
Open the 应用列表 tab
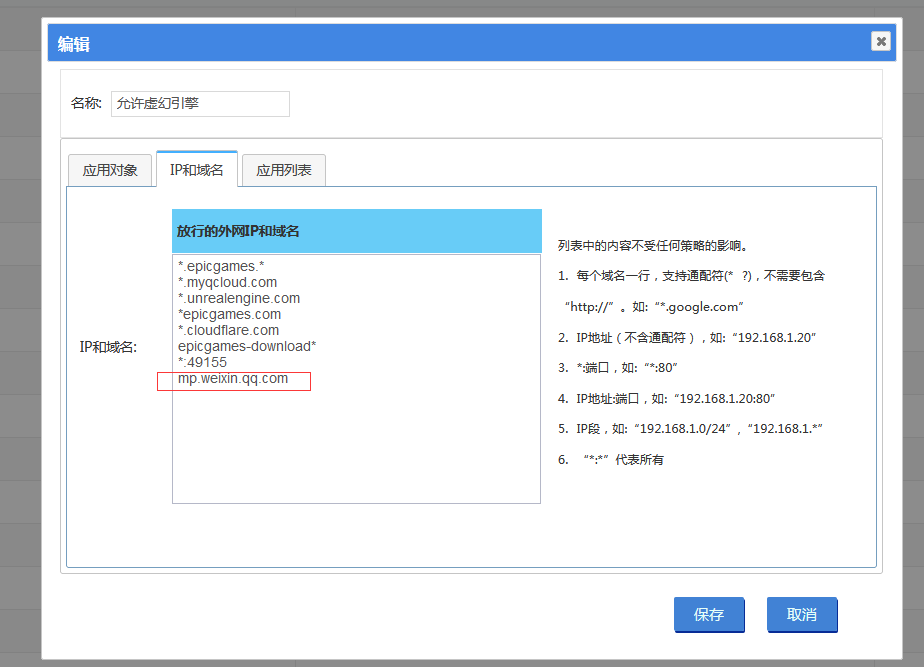[284, 170]
